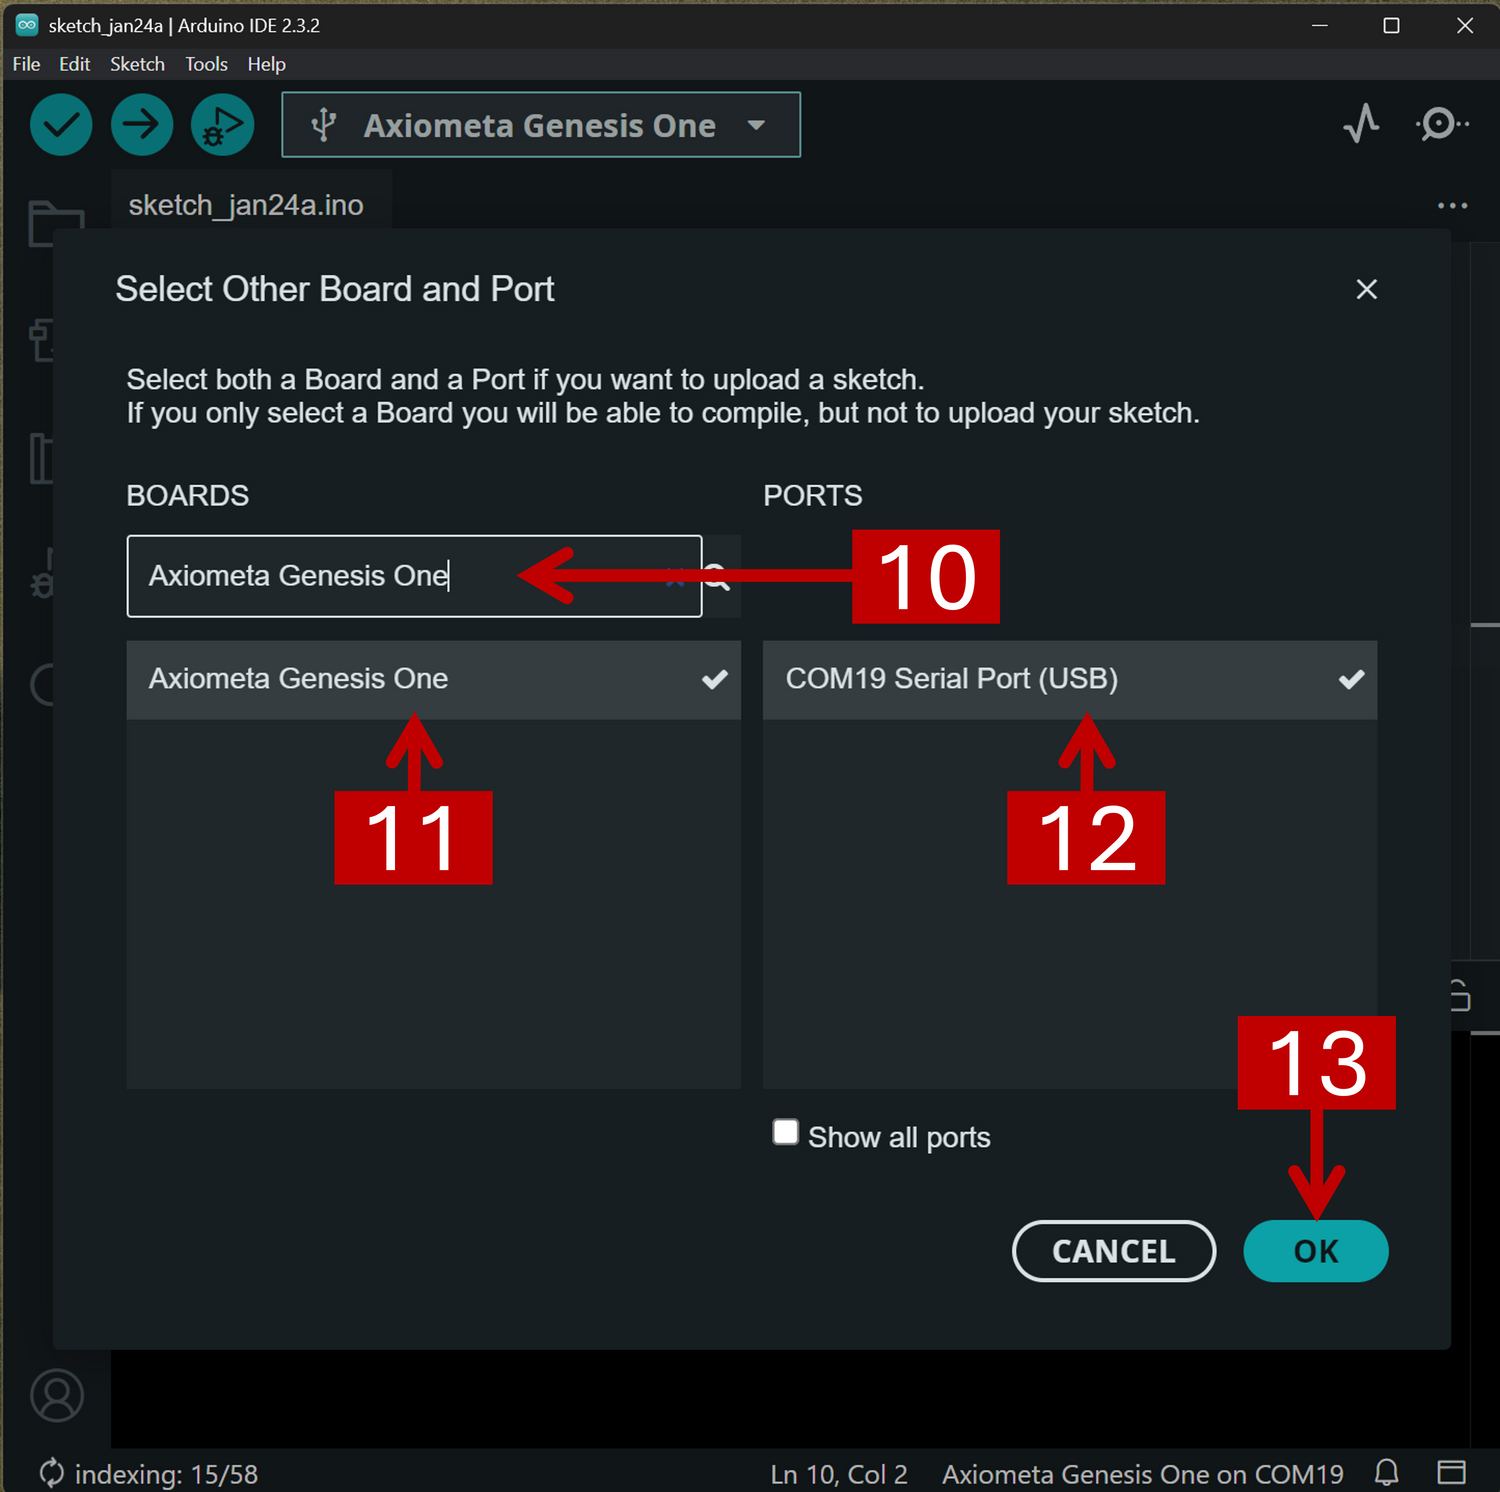Open the editor tab three-dots menu

(1452, 205)
